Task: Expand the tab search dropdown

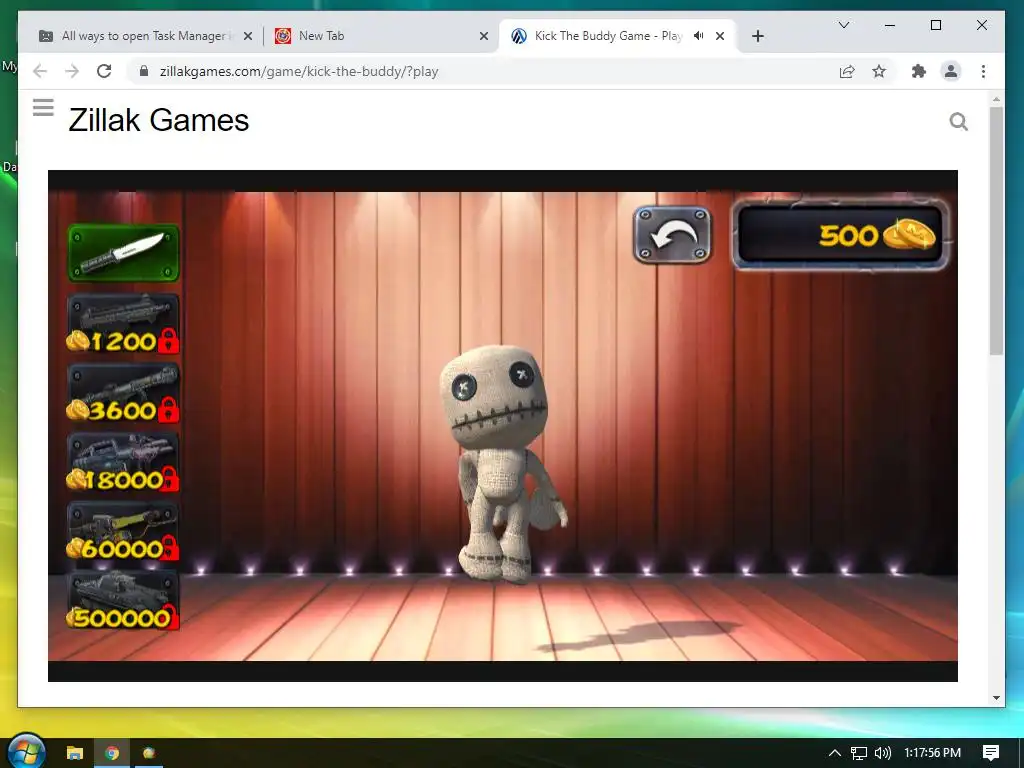Action: coord(844,25)
